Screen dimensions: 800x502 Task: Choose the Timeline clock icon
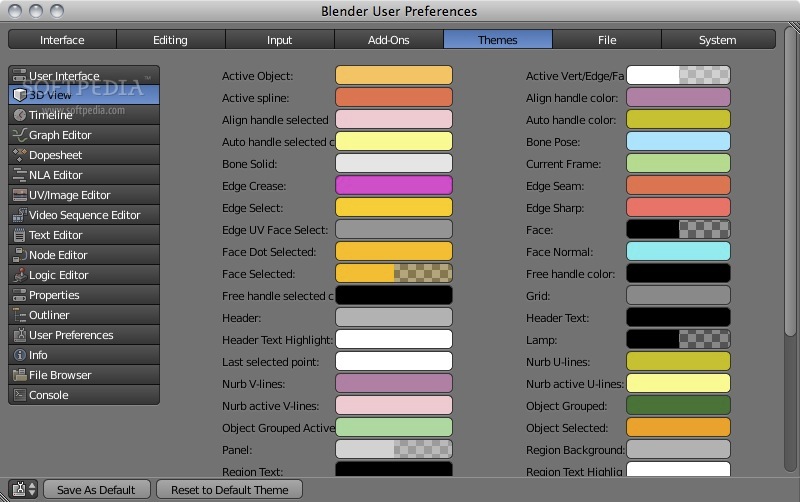(19, 115)
